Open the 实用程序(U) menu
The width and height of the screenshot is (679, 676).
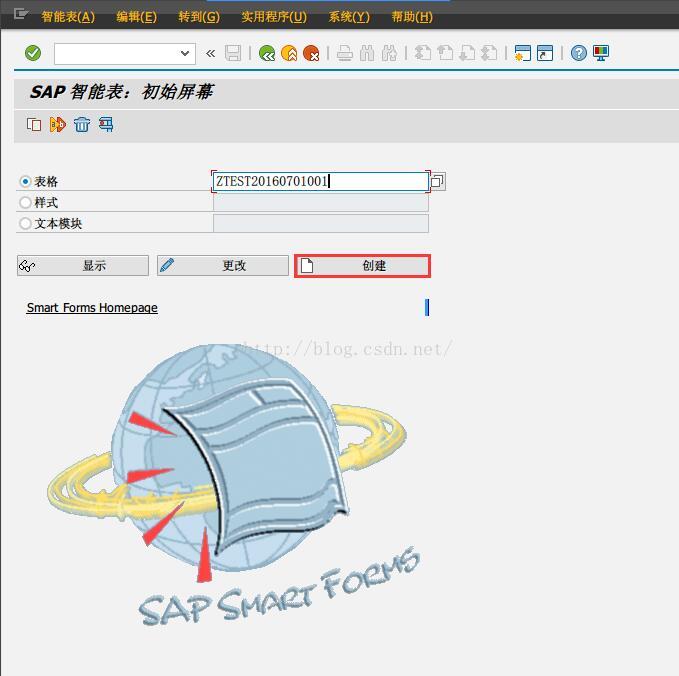pos(274,17)
